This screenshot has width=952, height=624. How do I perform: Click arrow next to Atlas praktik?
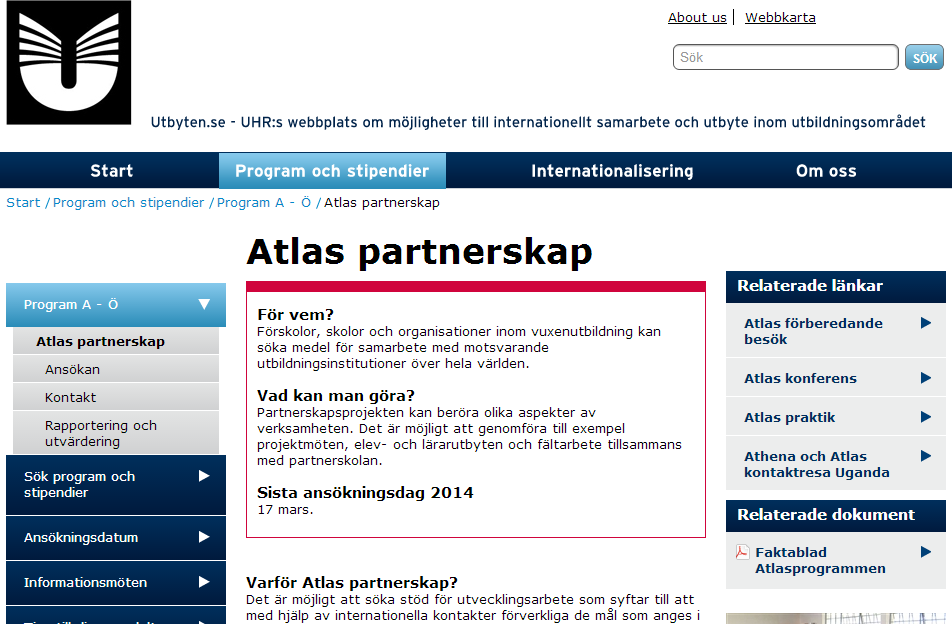925,417
